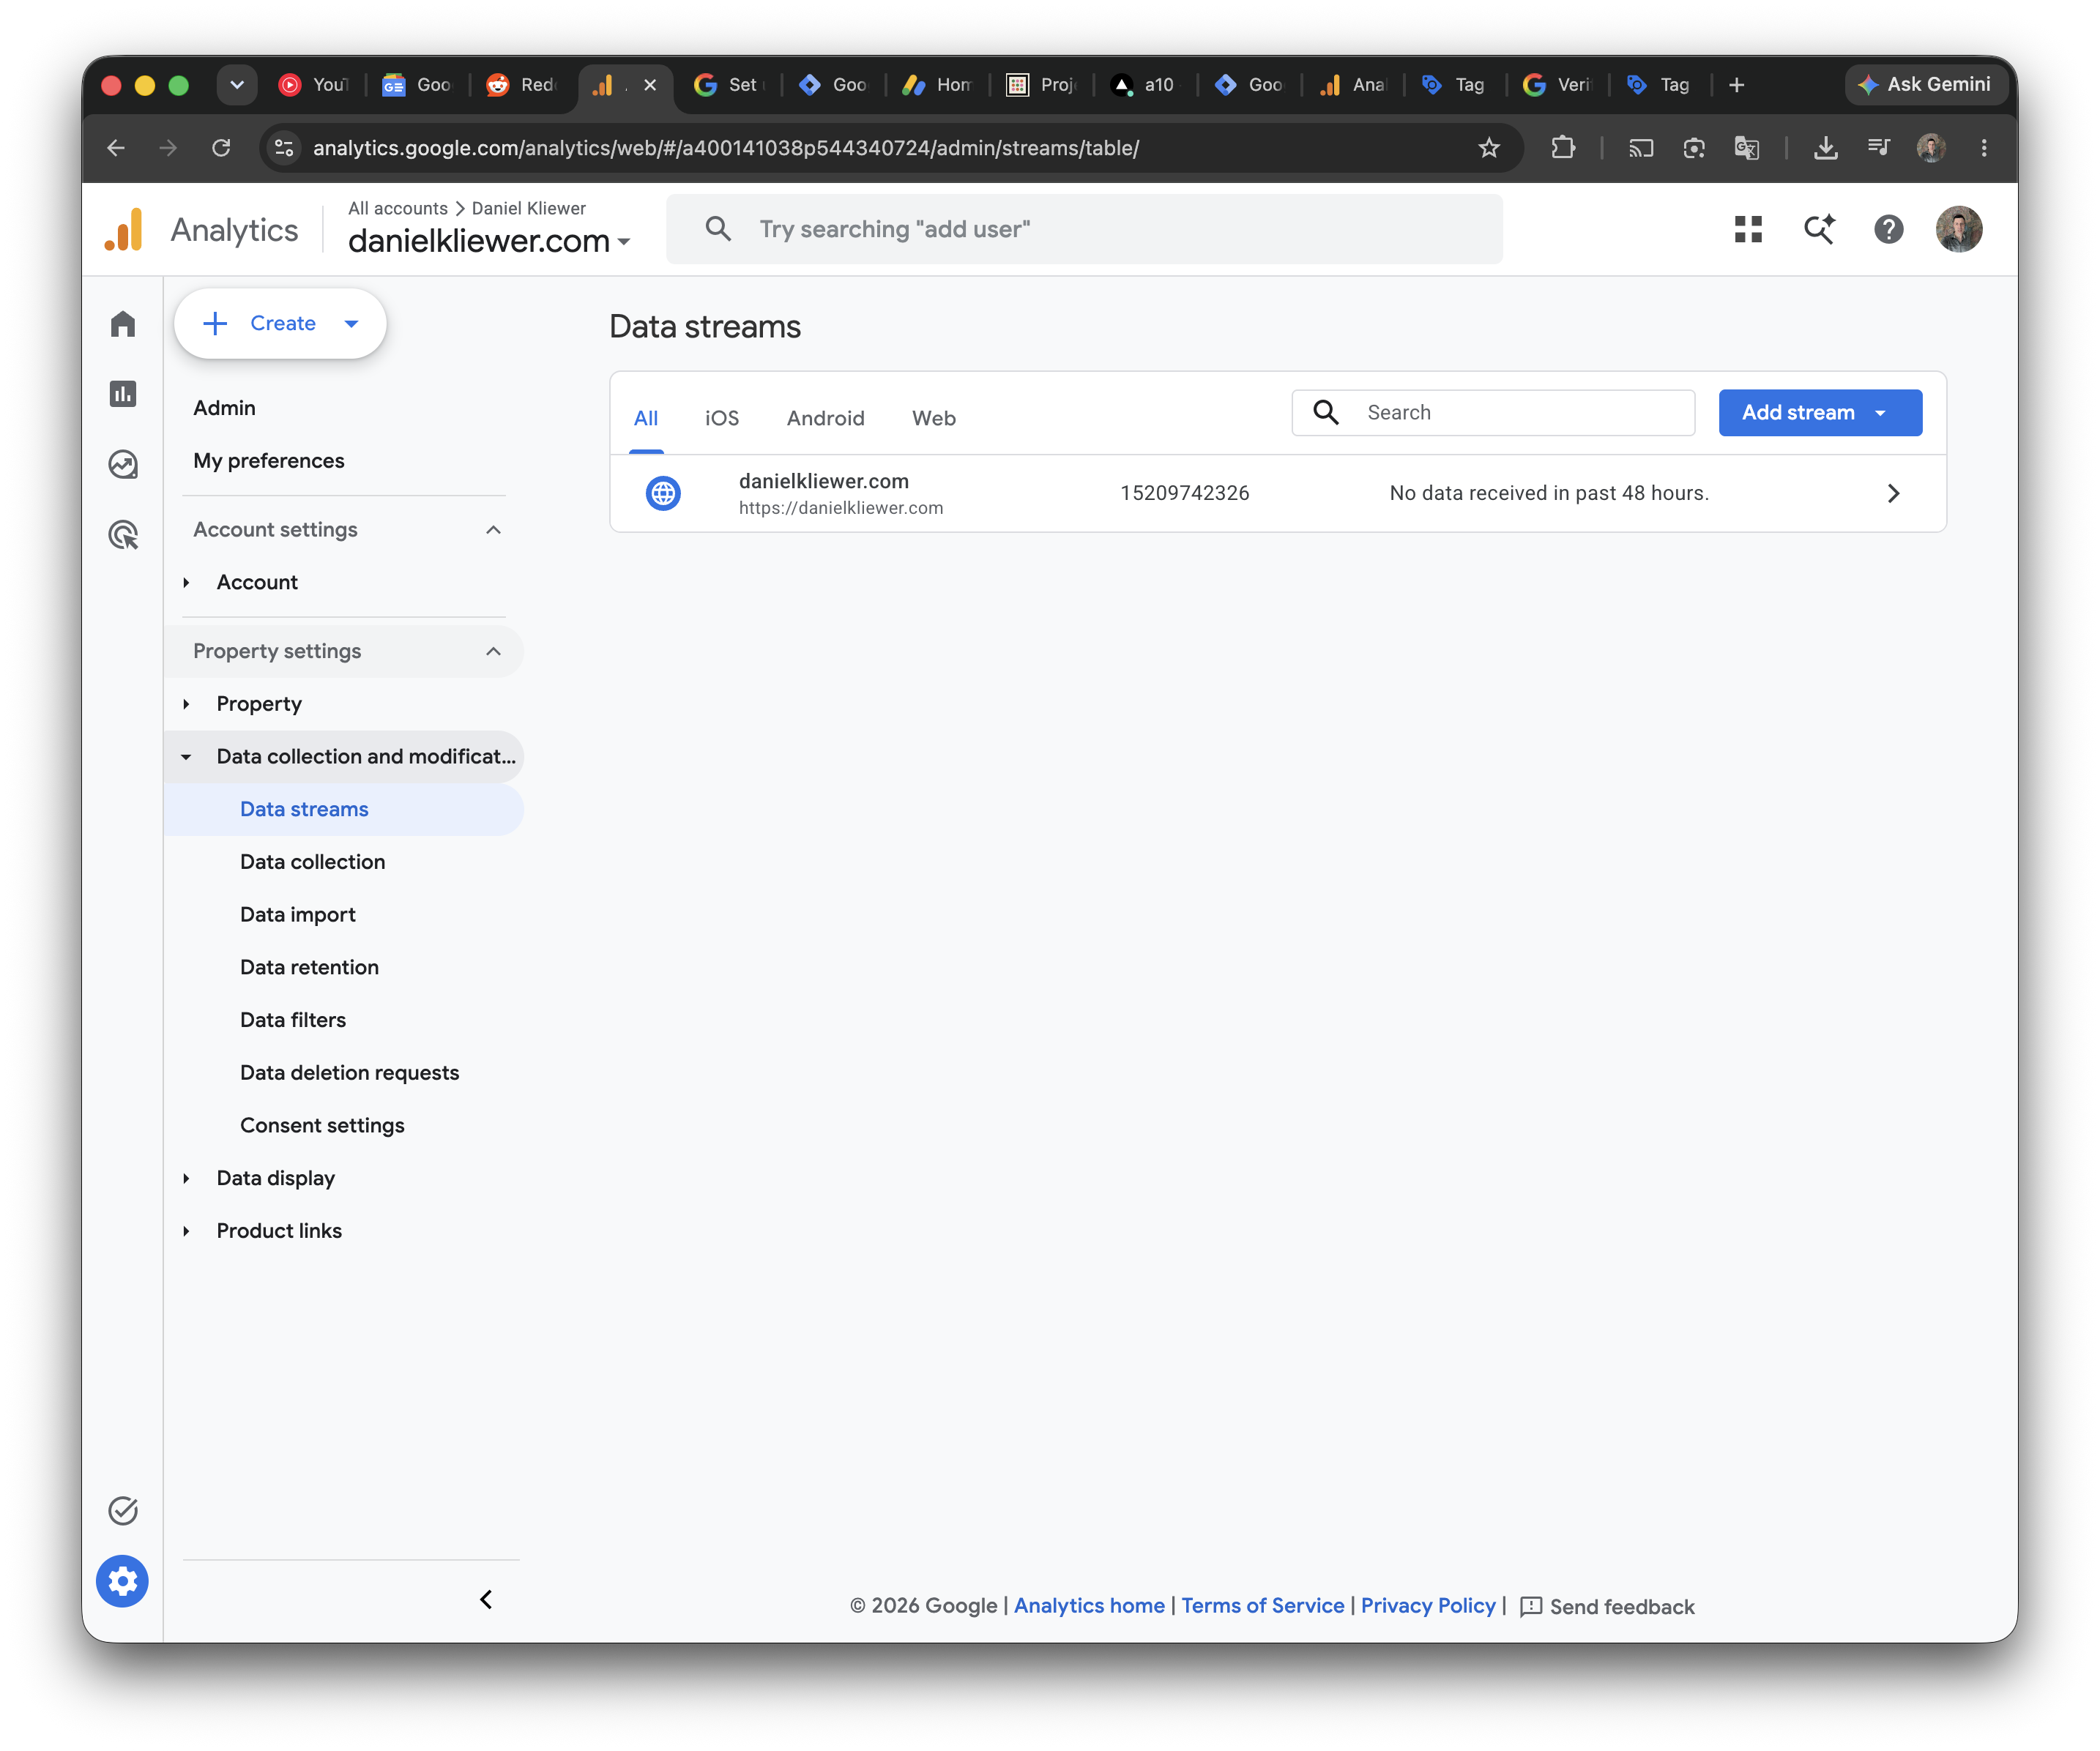Open the Create dropdown button
The image size is (2100, 1751).
pos(280,323)
